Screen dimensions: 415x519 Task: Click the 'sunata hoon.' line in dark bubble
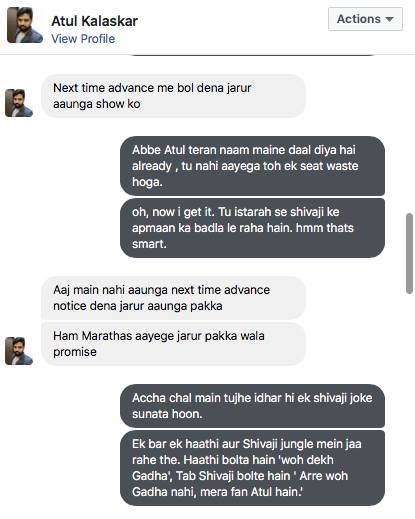coord(167,414)
